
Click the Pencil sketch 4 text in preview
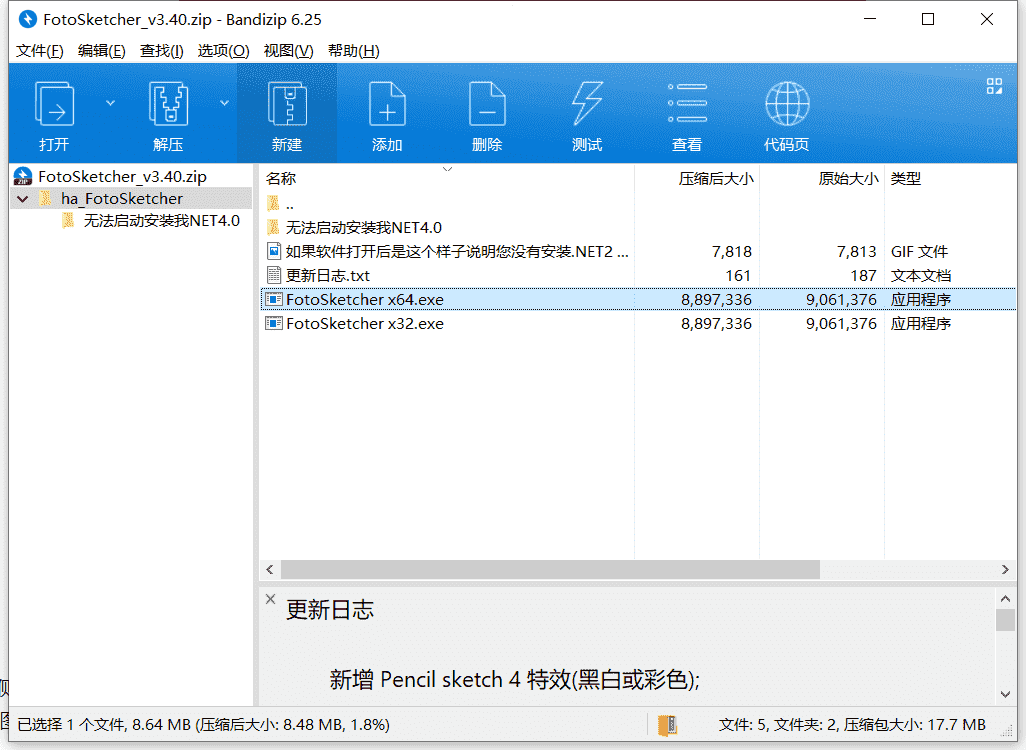coord(450,680)
